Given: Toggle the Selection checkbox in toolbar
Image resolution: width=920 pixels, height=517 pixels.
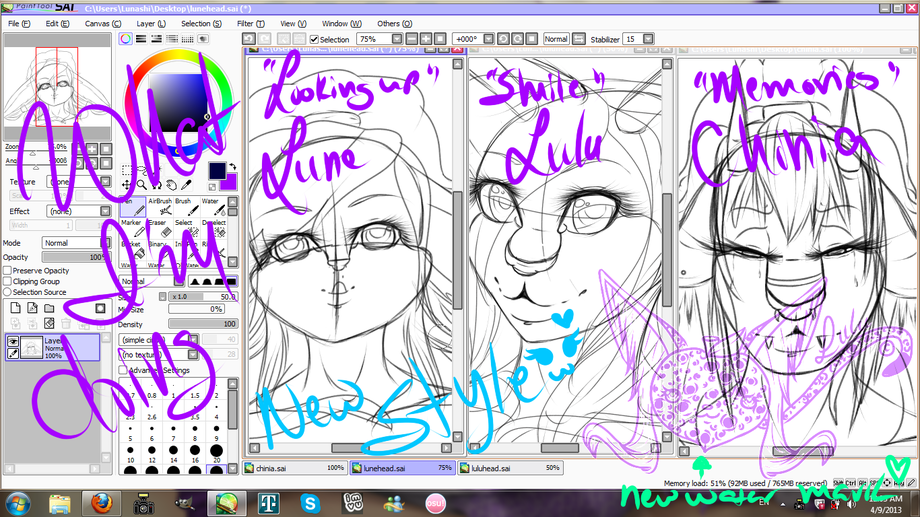Looking at the screenshot, I should pyautogui.click(x=314, y=39).
